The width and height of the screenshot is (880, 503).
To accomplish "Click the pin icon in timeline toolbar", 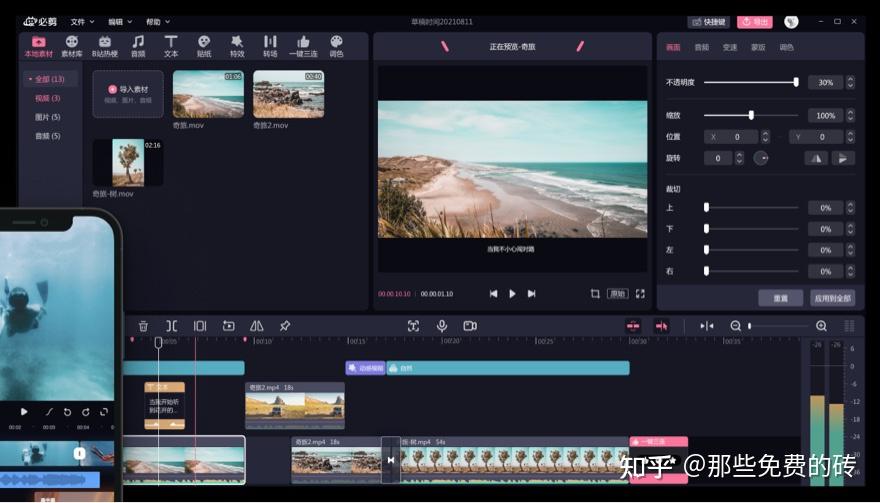I will pos(285,326).
